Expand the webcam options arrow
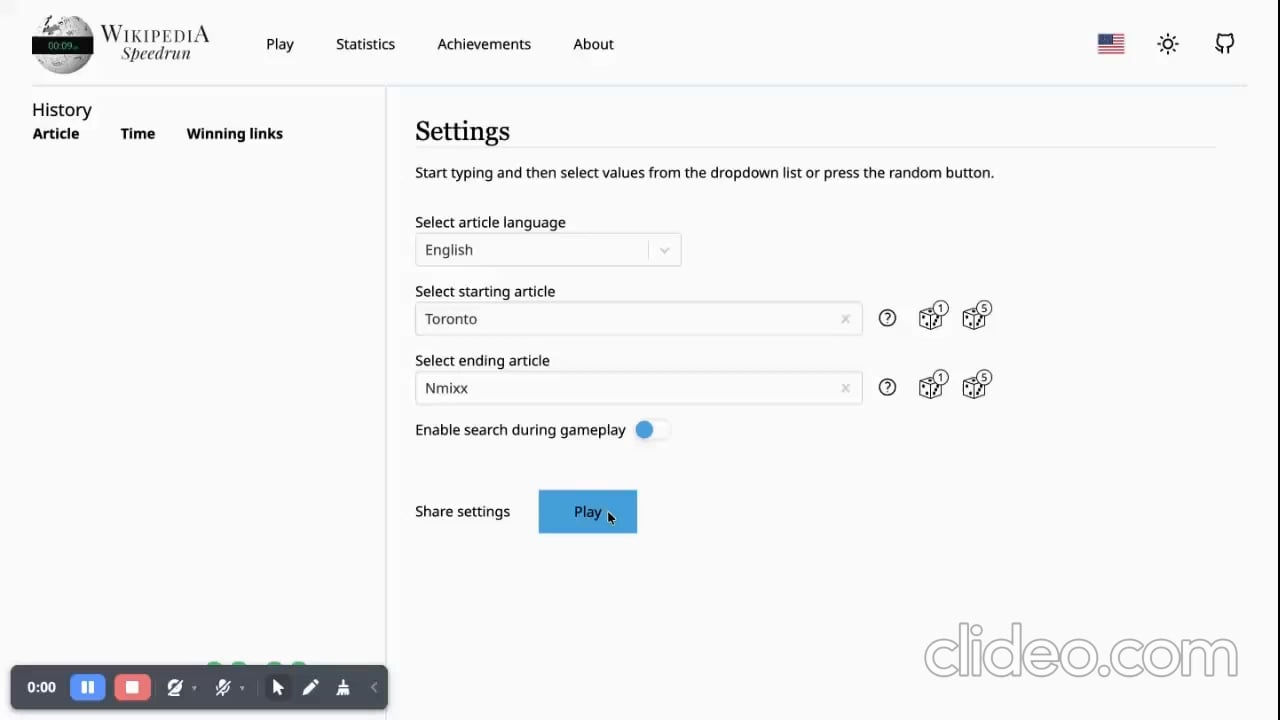The image size is (1280, 720). tap(194, 688)
